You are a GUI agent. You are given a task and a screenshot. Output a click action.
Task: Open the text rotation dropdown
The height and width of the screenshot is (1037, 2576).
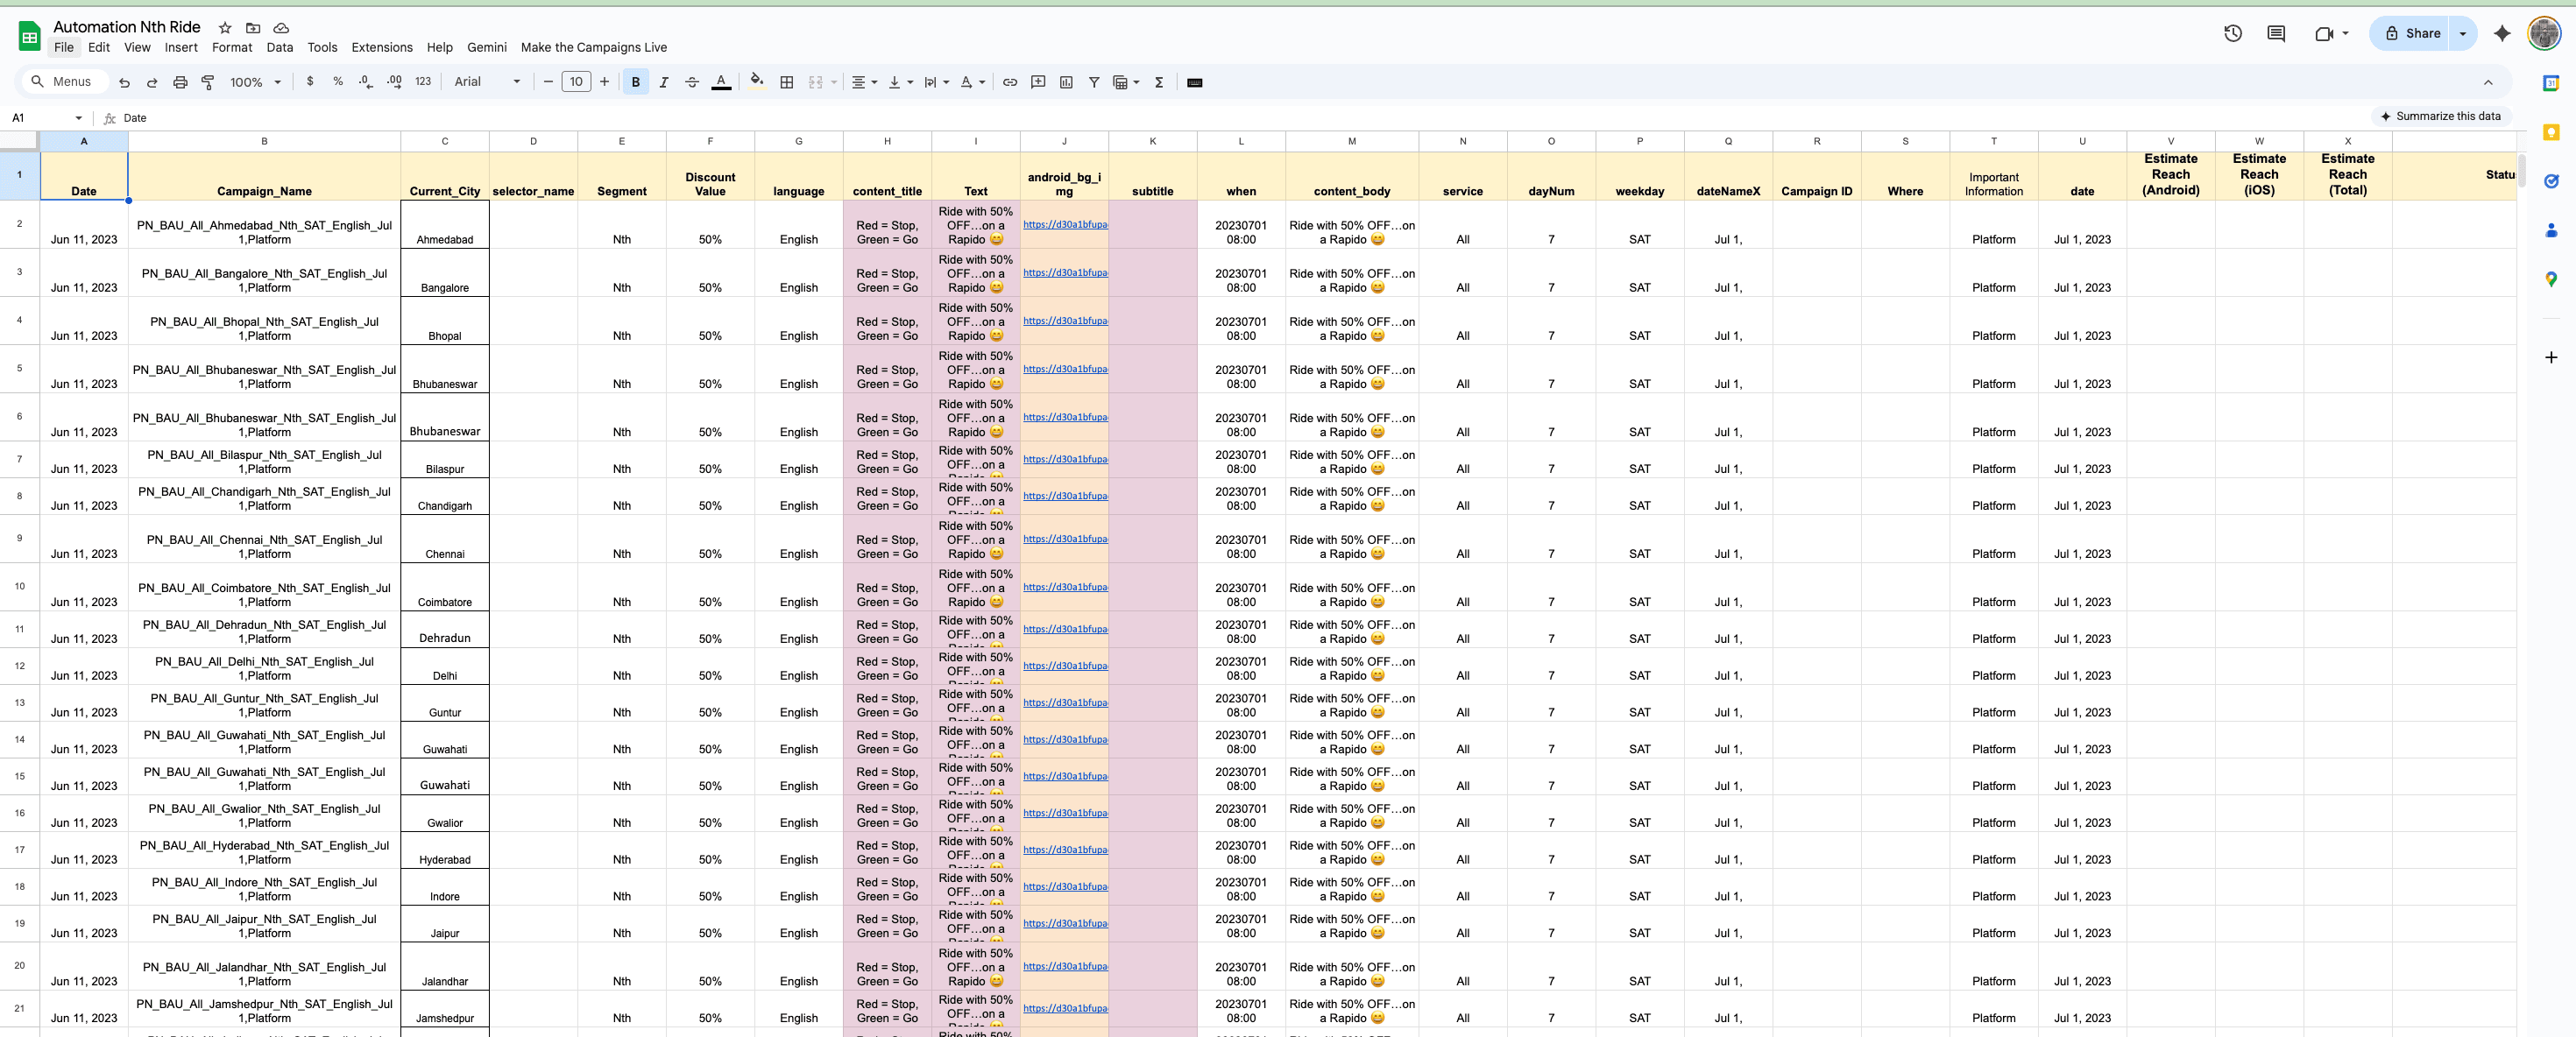click(972, 82)
